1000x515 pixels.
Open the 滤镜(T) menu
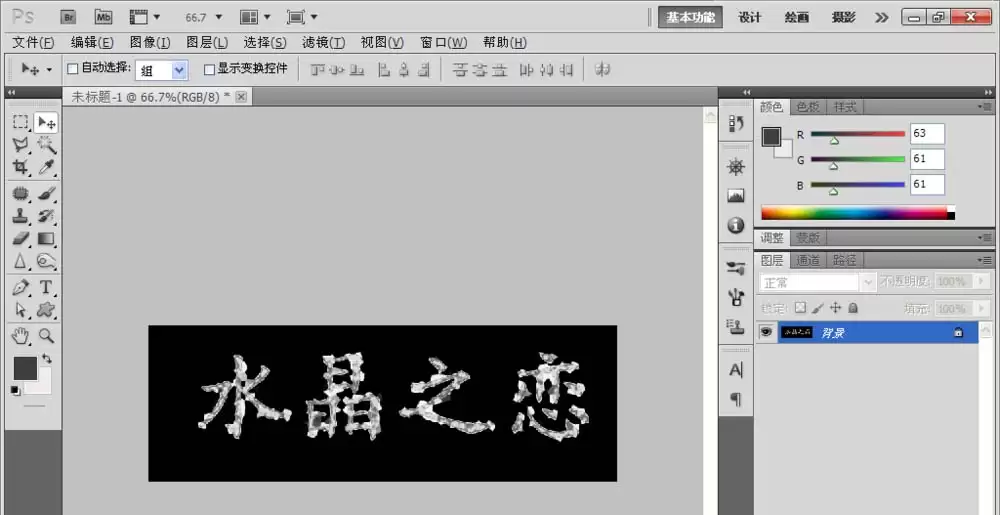[x=323, y=43]
